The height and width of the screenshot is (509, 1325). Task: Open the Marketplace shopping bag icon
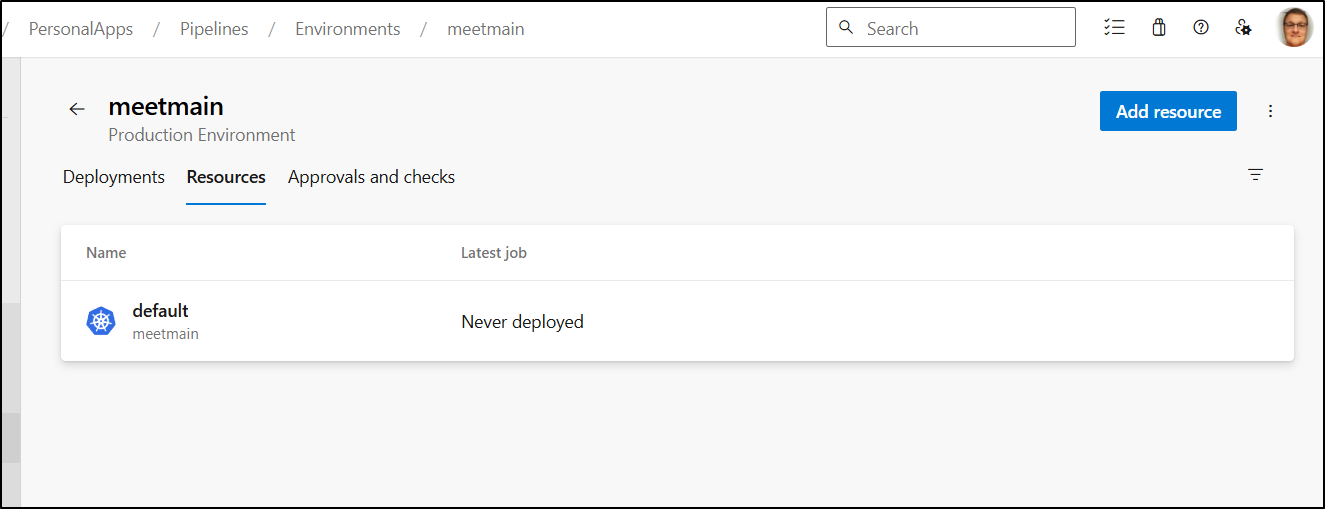click(1159, 28)
